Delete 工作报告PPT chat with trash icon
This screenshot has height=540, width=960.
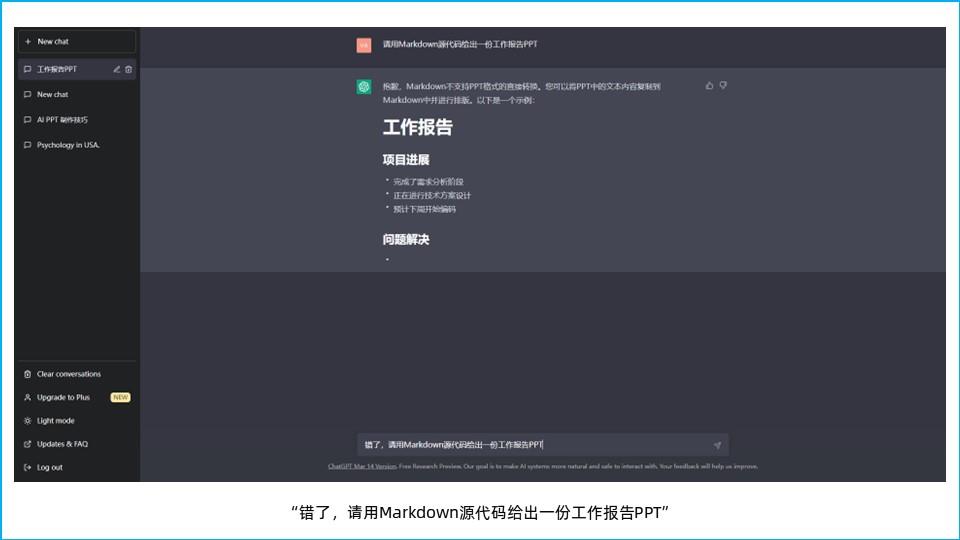tap(129, 69)
